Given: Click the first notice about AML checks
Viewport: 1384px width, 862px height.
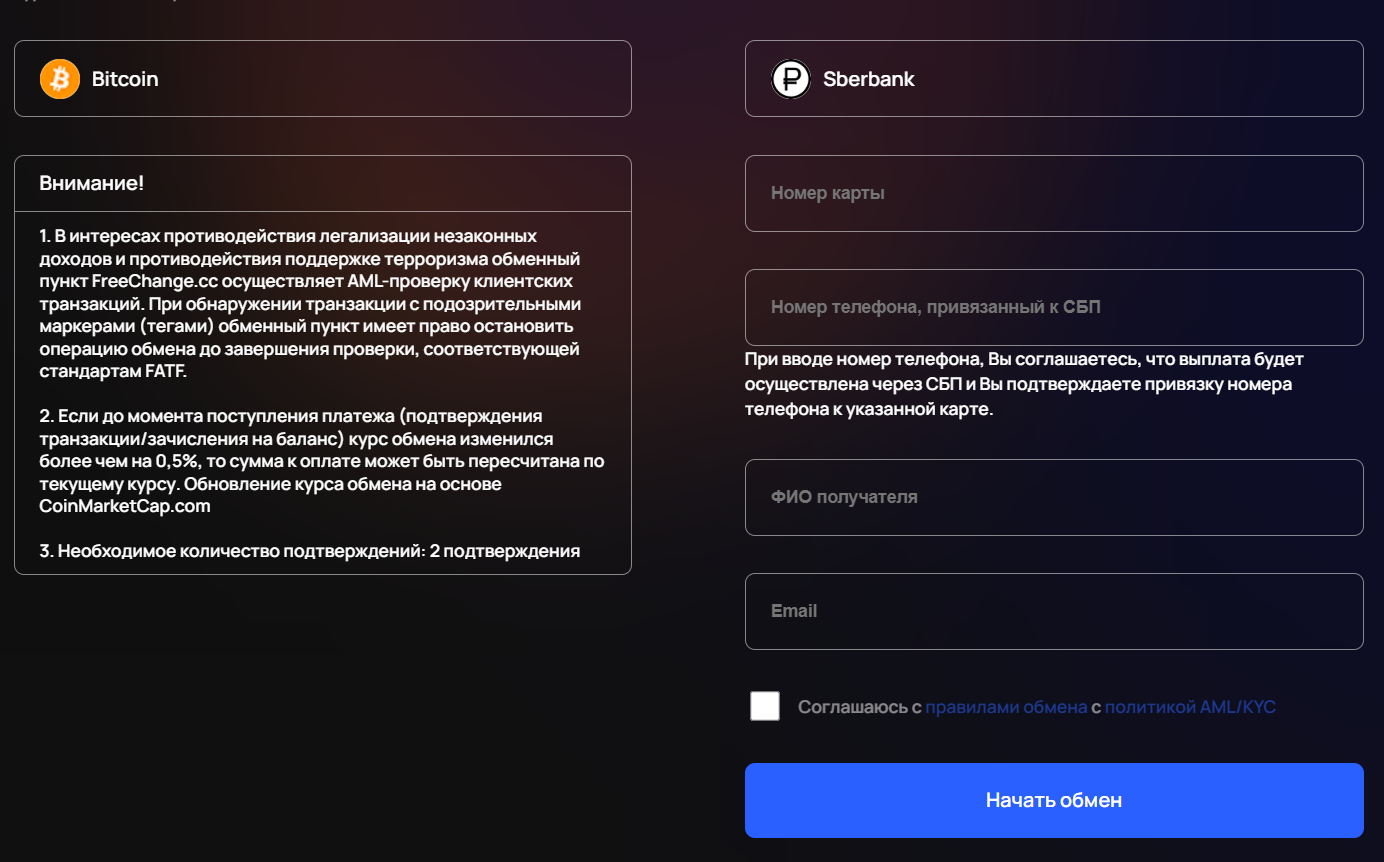Looking at the screenshot, I should point(310,304).
